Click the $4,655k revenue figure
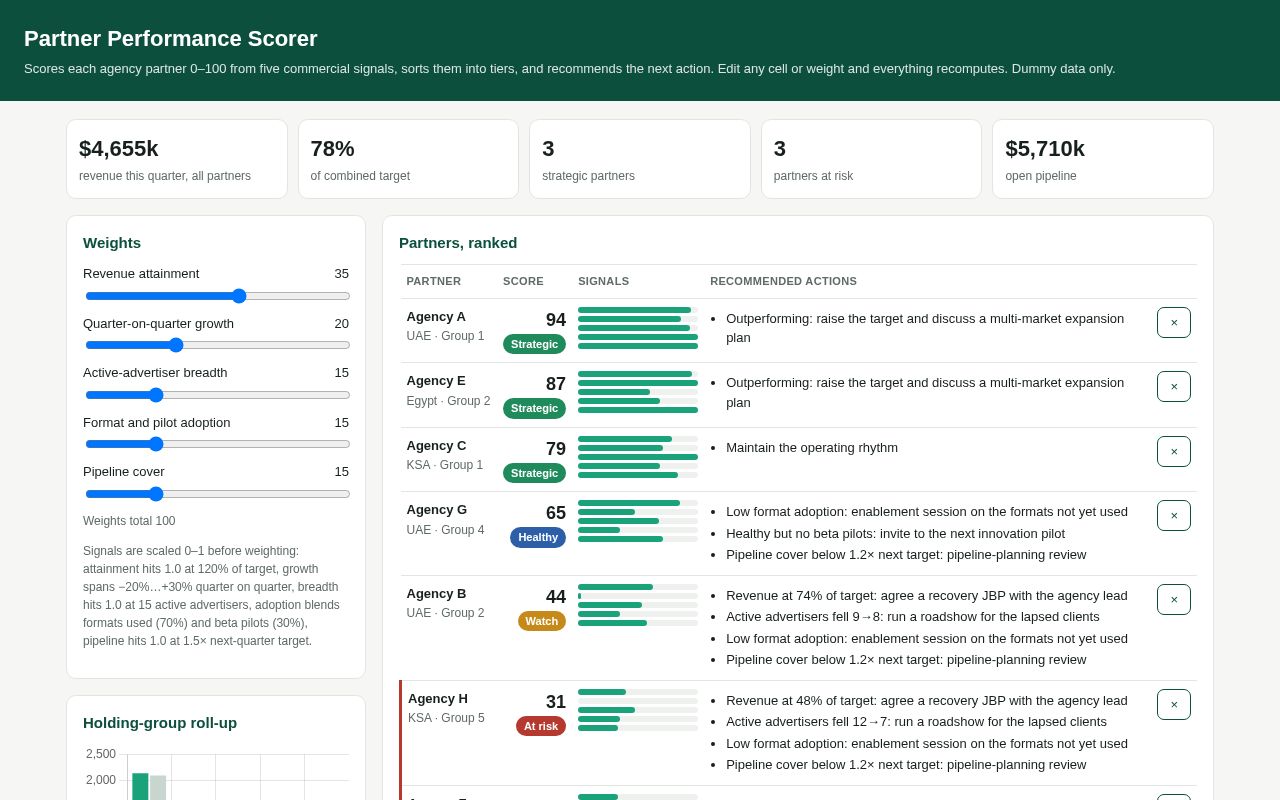 pyautogui.click(x=119, y=149)
